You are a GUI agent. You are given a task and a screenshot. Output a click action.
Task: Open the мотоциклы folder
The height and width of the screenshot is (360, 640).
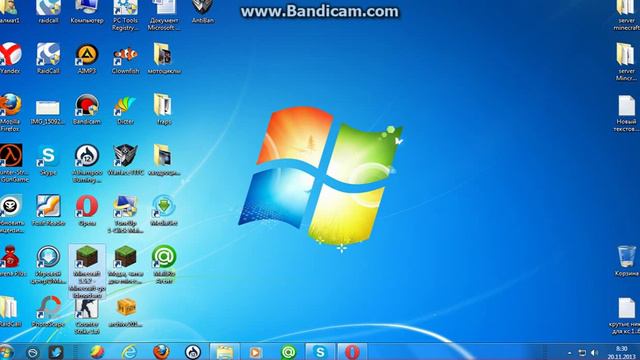tap(164, 58)
